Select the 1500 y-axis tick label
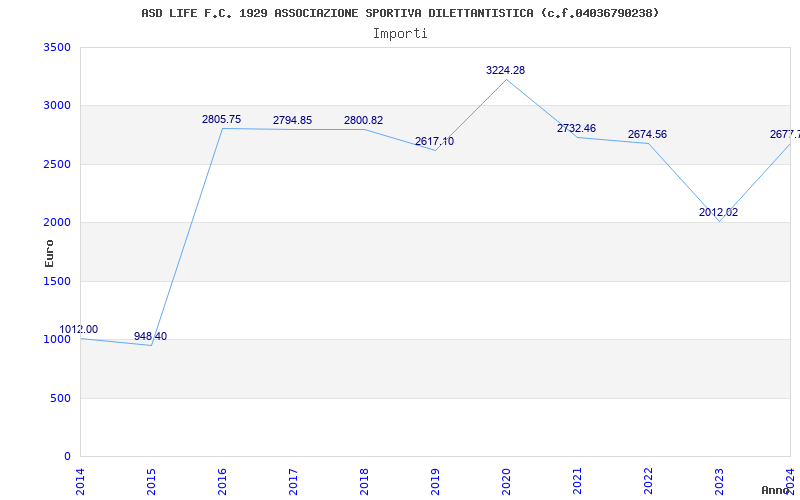Image resolution: width=800 pixels, height=500 pixels. [x=57, y=281]
